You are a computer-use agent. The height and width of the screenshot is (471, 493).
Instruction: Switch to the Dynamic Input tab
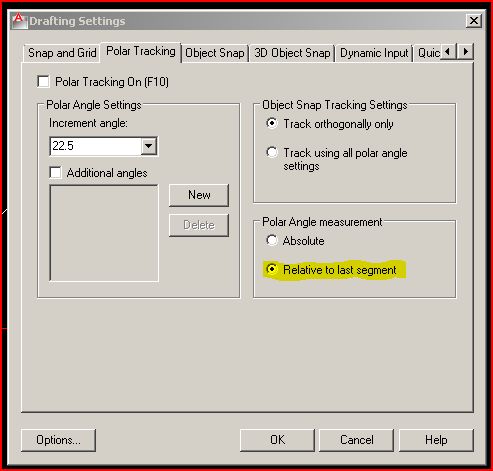click(374, 53)
